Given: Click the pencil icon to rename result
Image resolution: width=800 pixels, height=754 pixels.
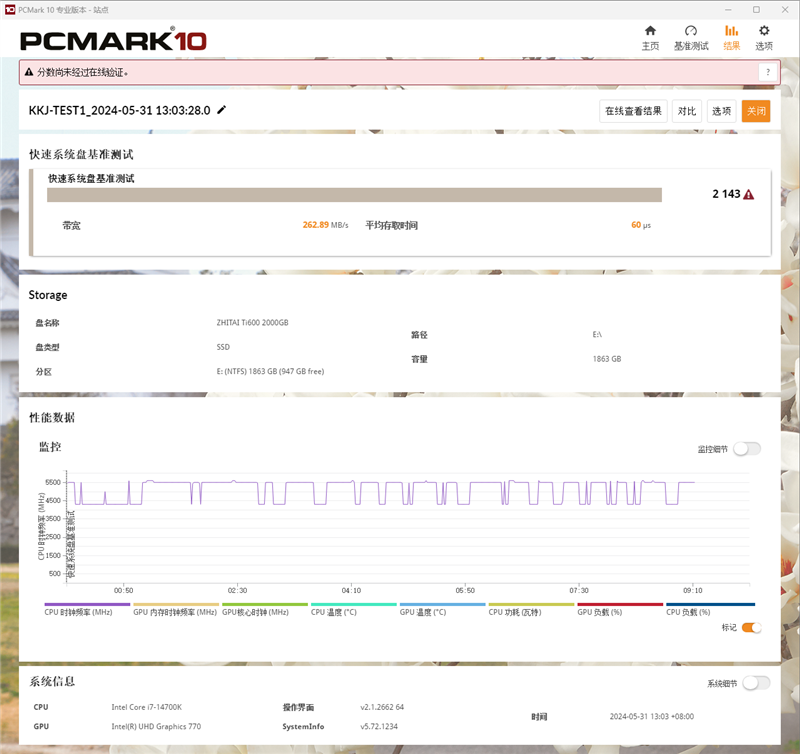Looking at the screenshot, I should pyautogui.click(x=221, y=110).
